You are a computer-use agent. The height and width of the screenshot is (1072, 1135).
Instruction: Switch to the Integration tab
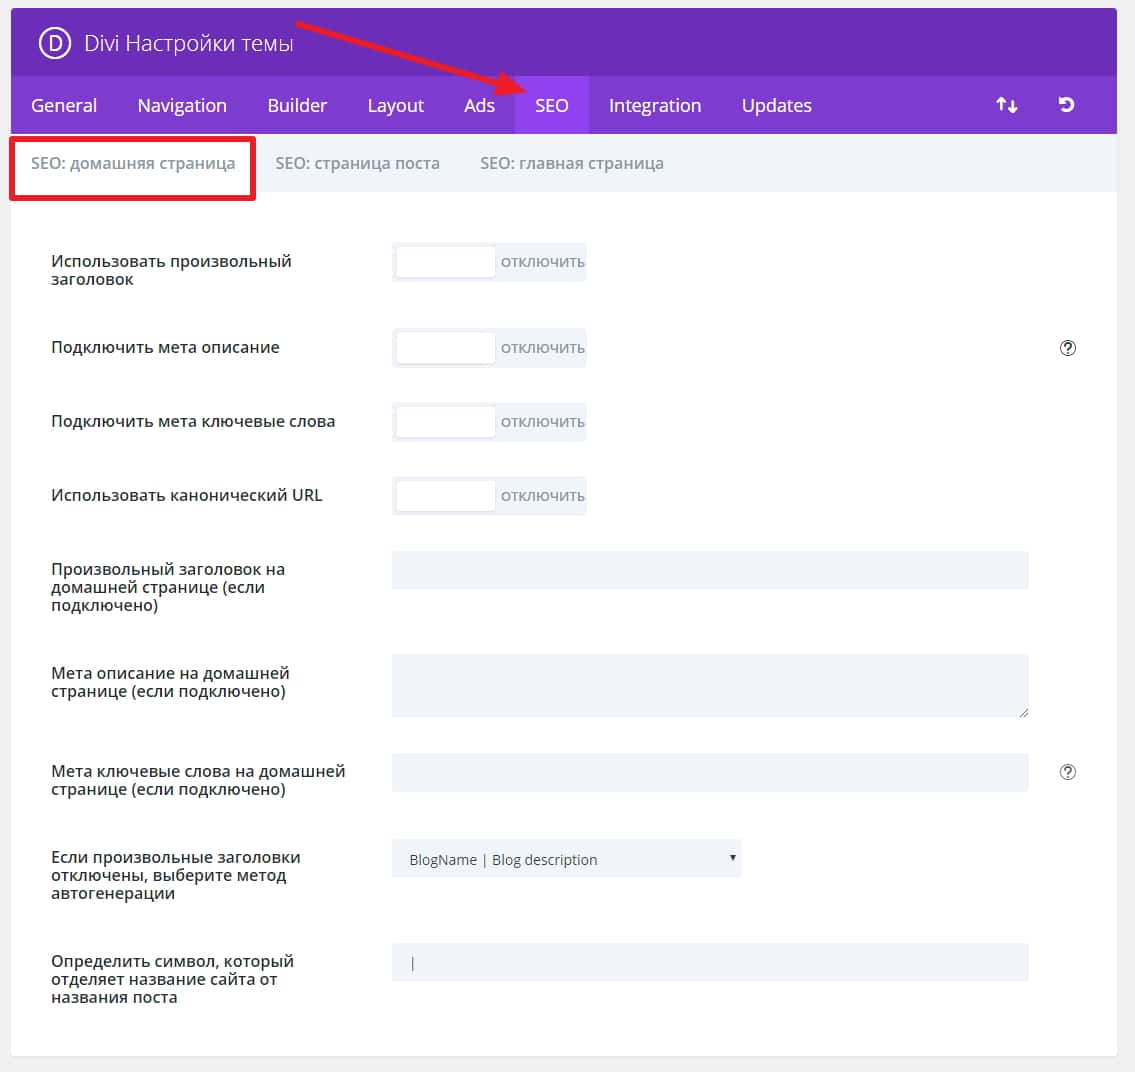pos(655,106)
